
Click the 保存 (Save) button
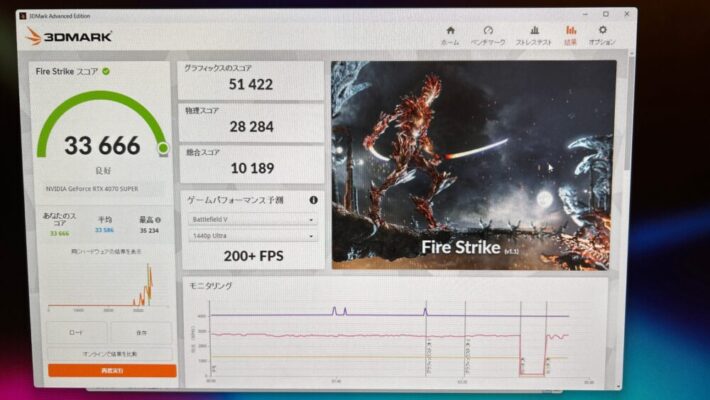click(x=141, y=333)
